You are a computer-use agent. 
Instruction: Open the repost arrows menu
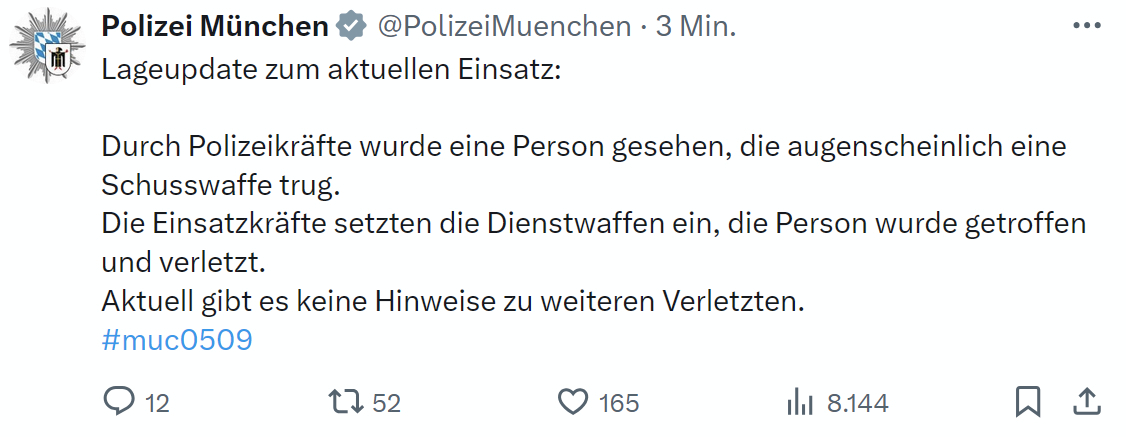345,402
